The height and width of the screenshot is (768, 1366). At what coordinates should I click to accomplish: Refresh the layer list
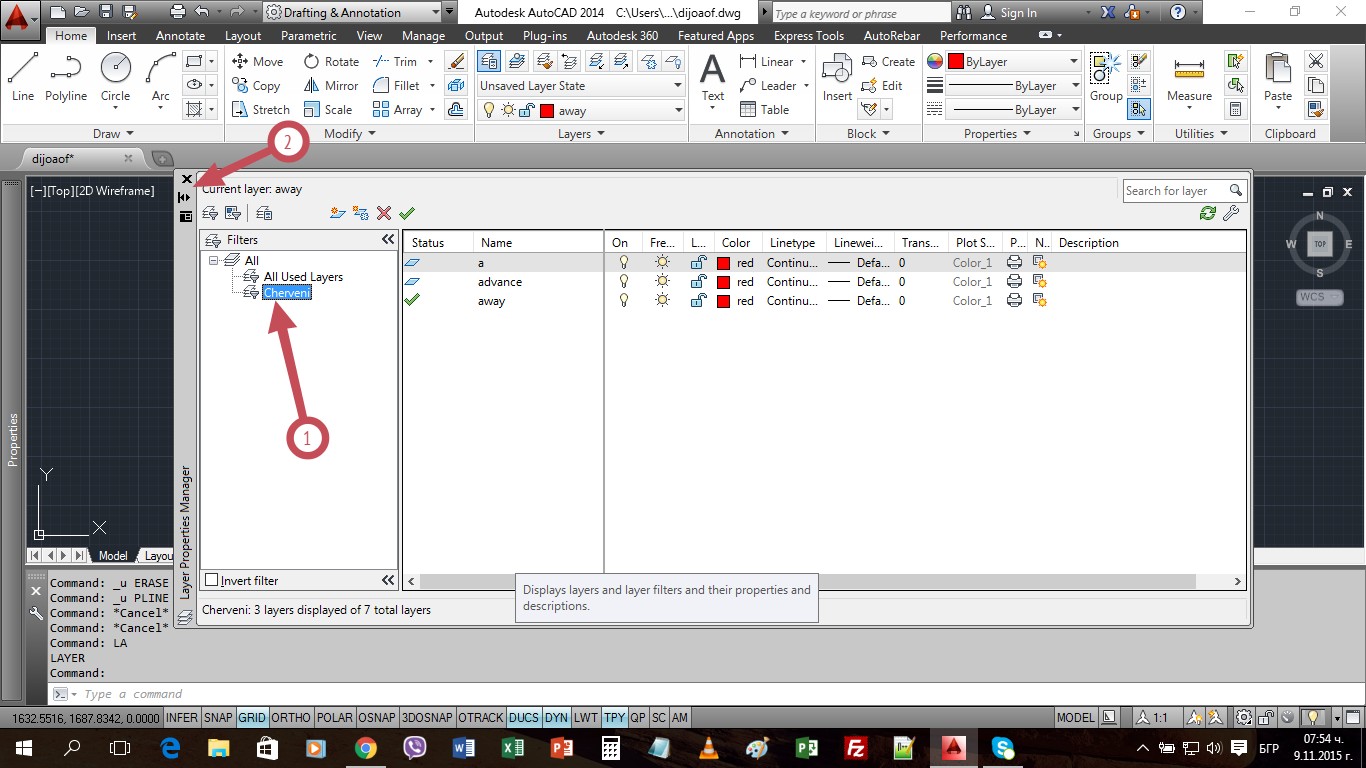1208,213
